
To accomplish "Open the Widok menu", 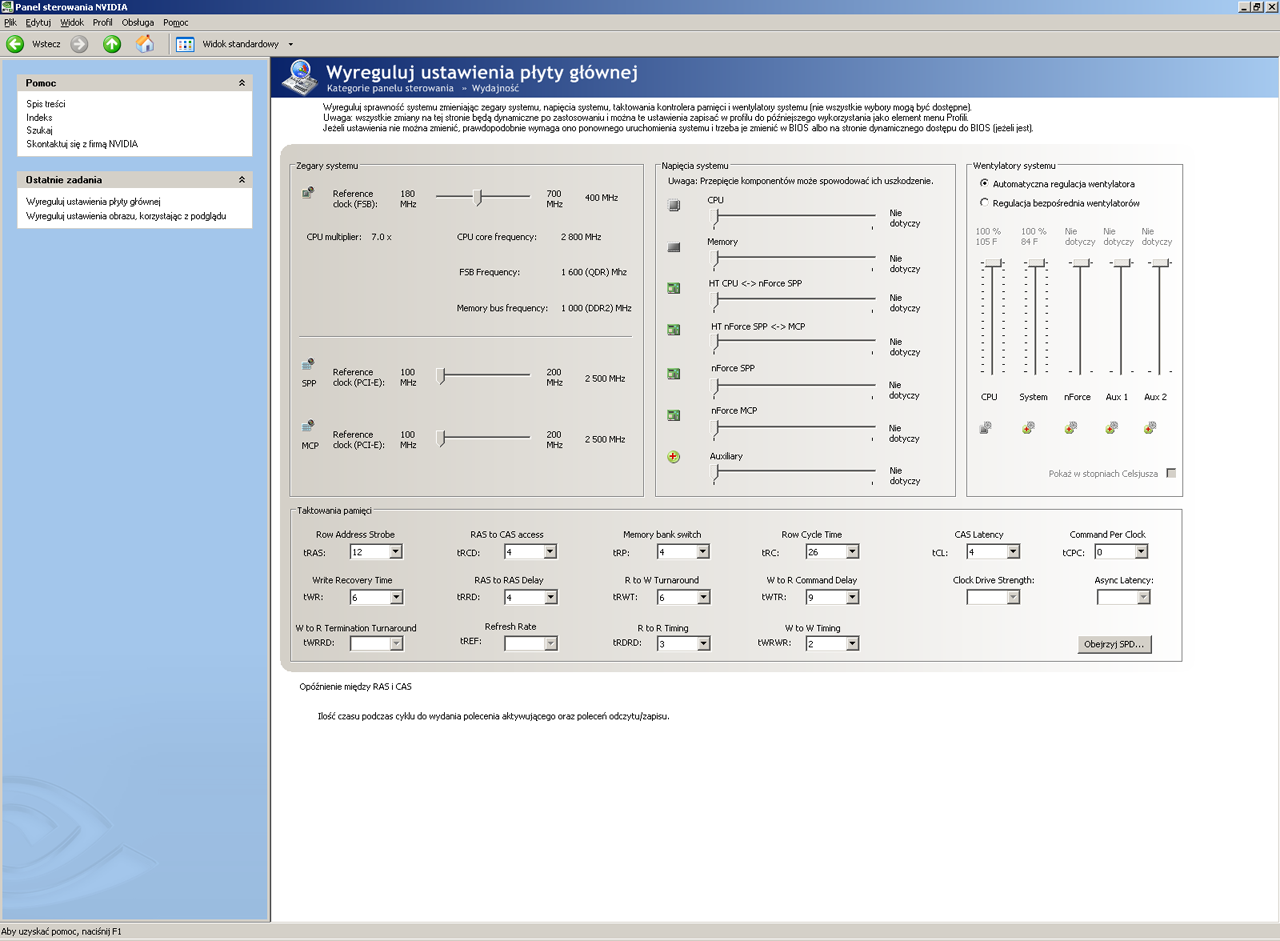I will coord(72,22).
